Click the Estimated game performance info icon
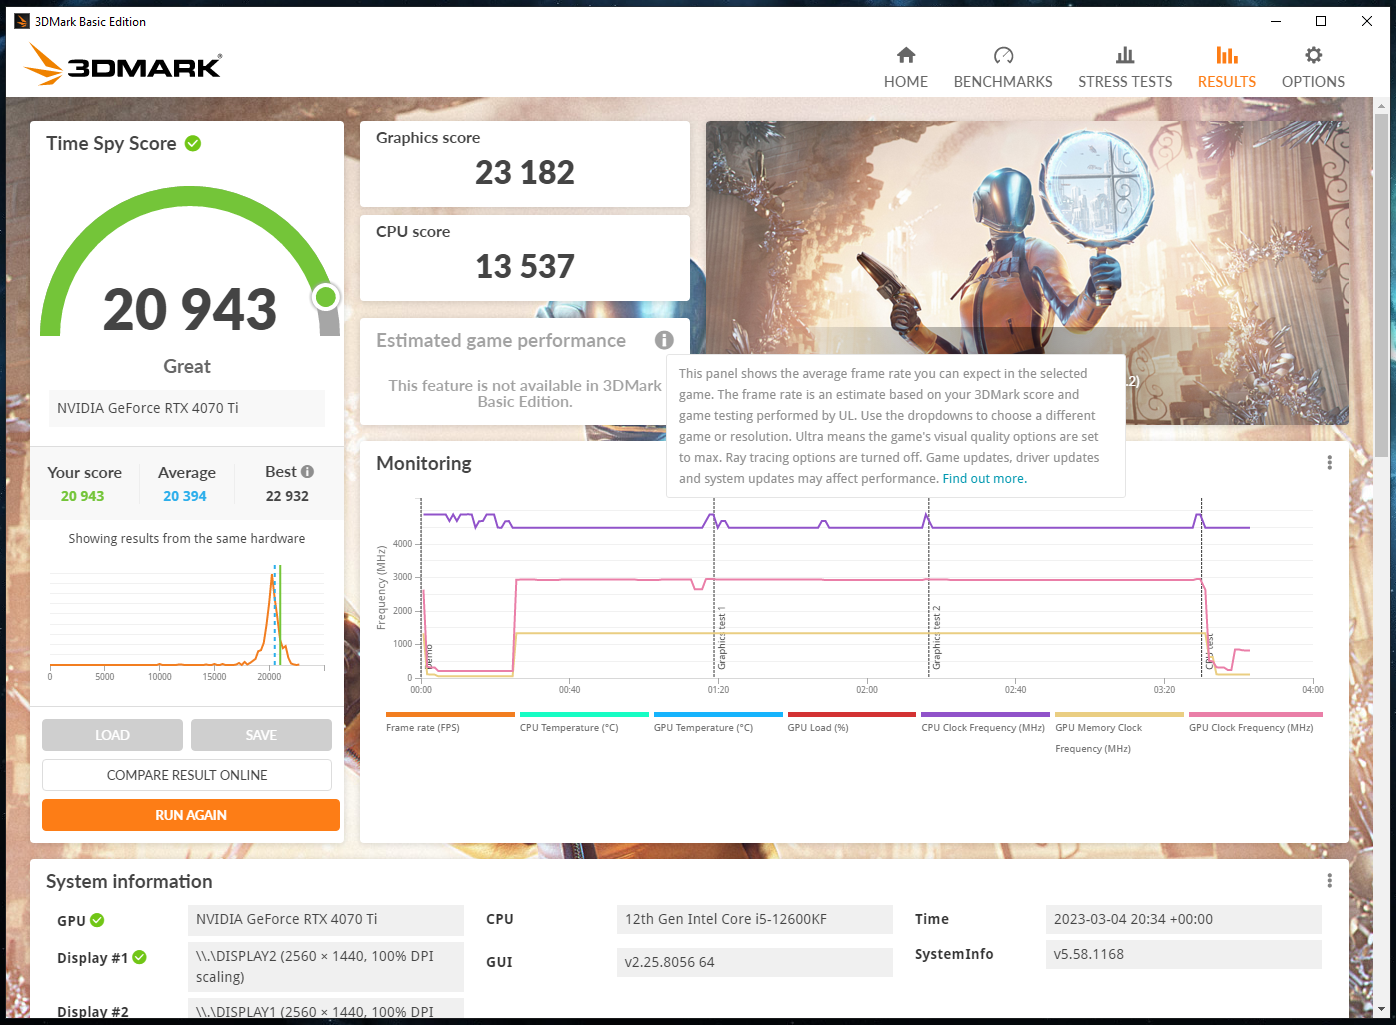1396x1025 pixels. click(x=664, y=340)
